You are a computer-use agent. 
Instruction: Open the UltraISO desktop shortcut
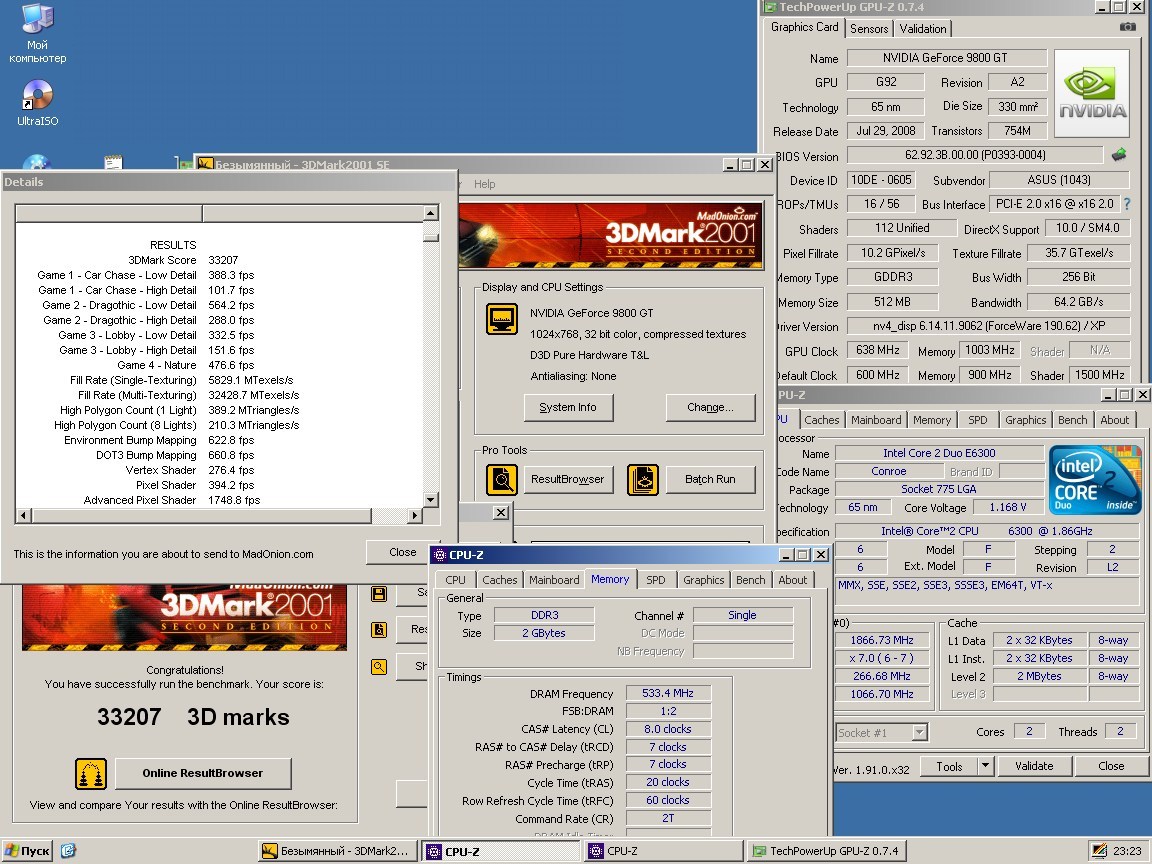[37, 103]
